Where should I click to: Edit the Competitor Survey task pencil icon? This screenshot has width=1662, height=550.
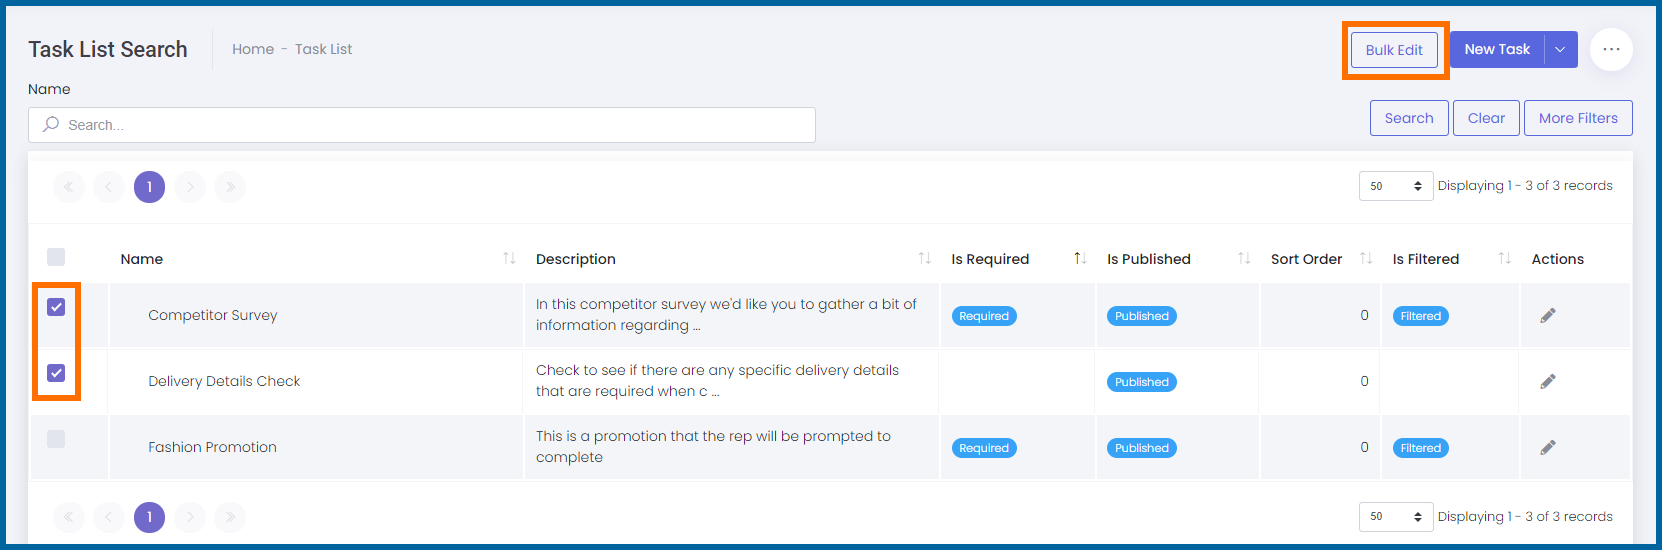coord(1548,316)
